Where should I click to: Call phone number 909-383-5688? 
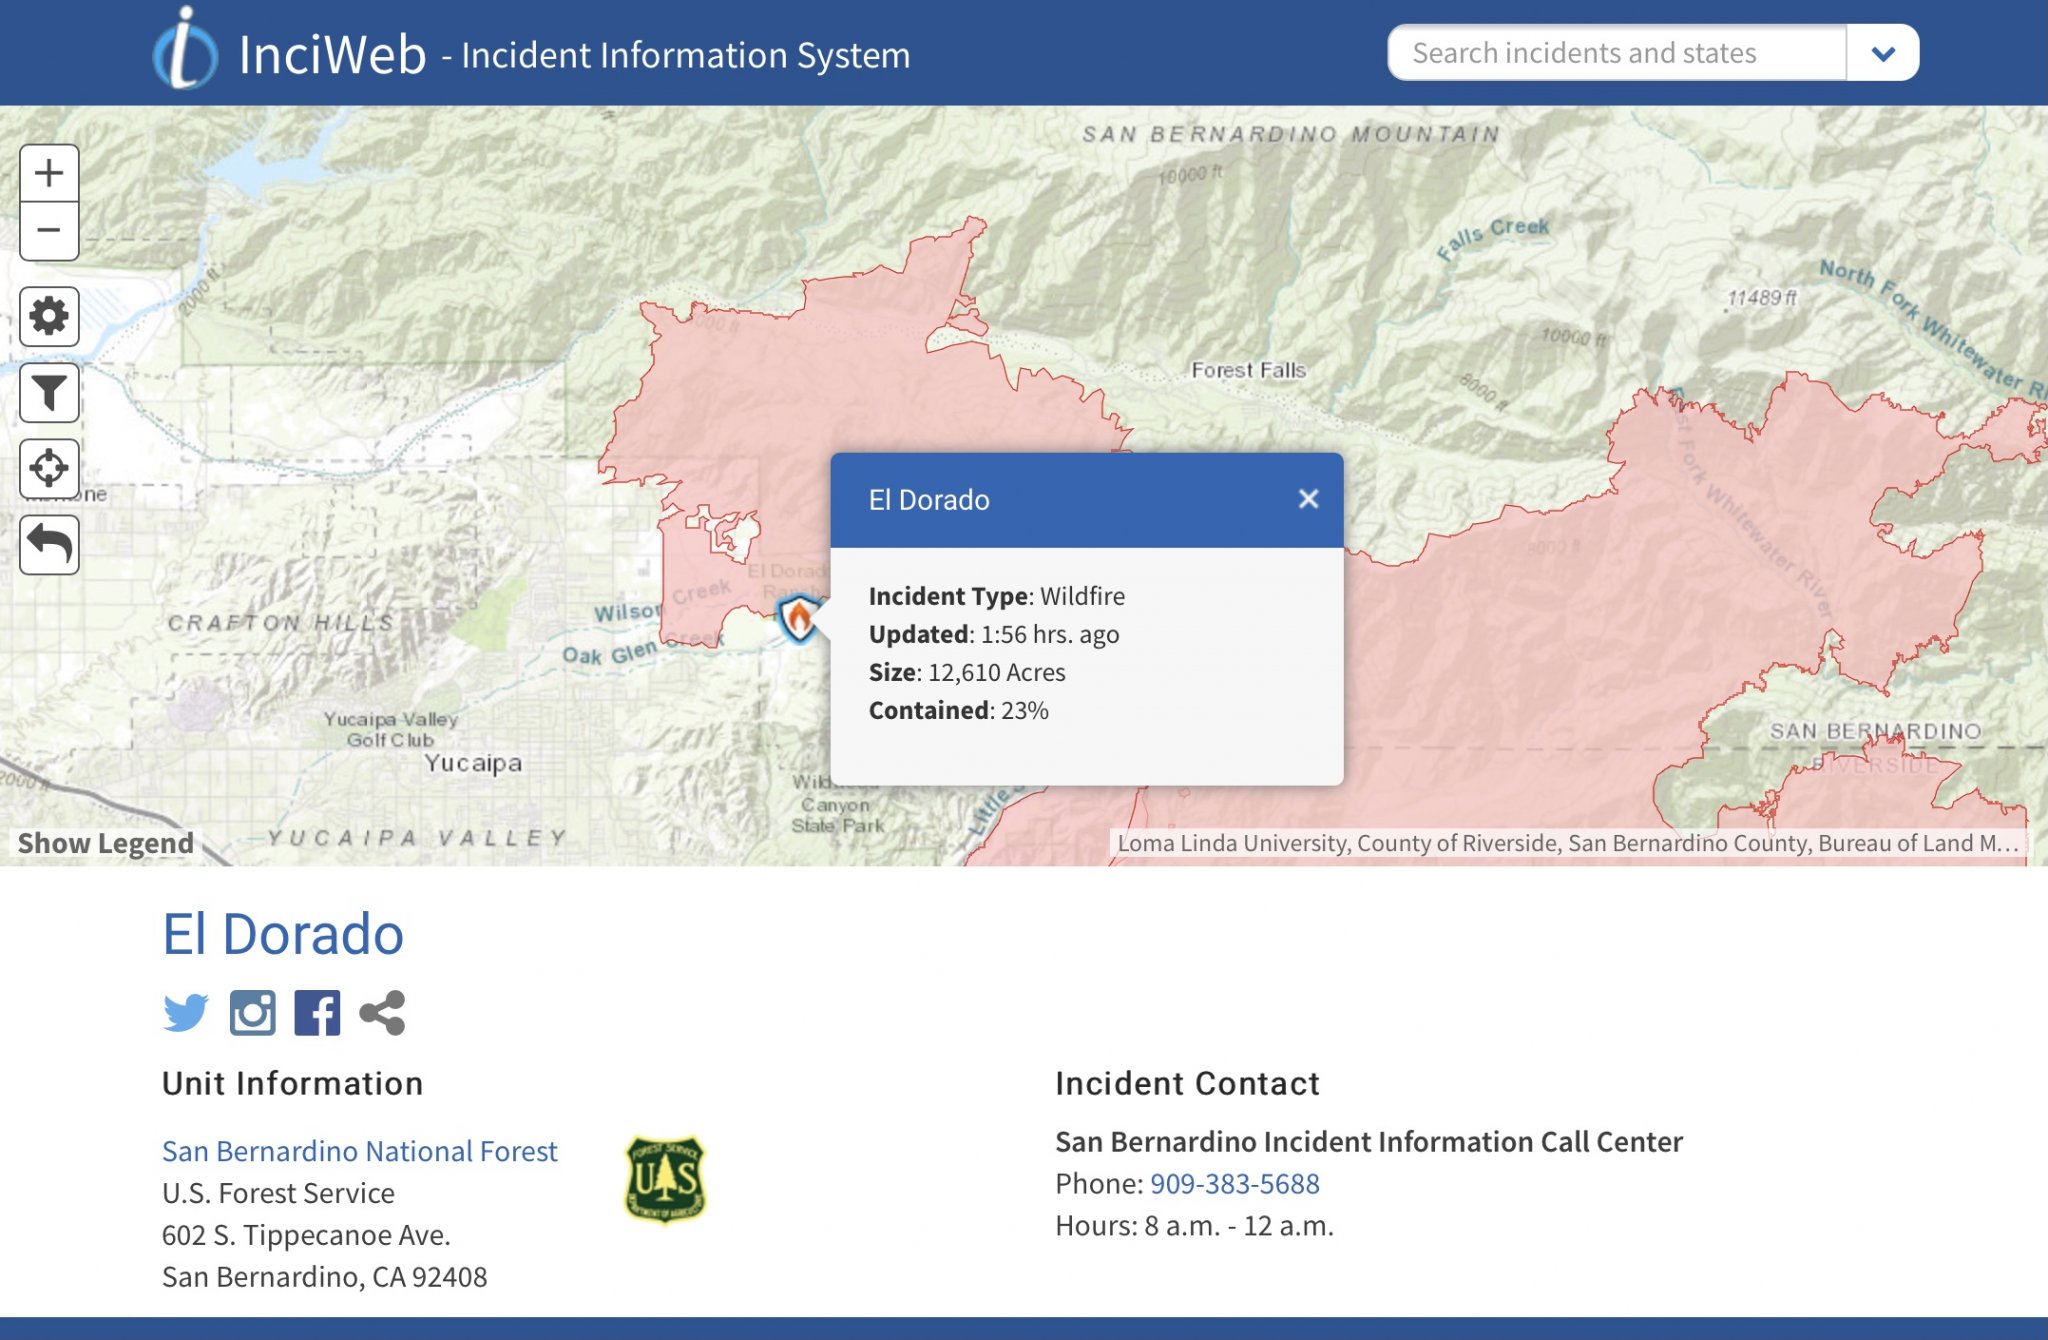(1234, 1184)
